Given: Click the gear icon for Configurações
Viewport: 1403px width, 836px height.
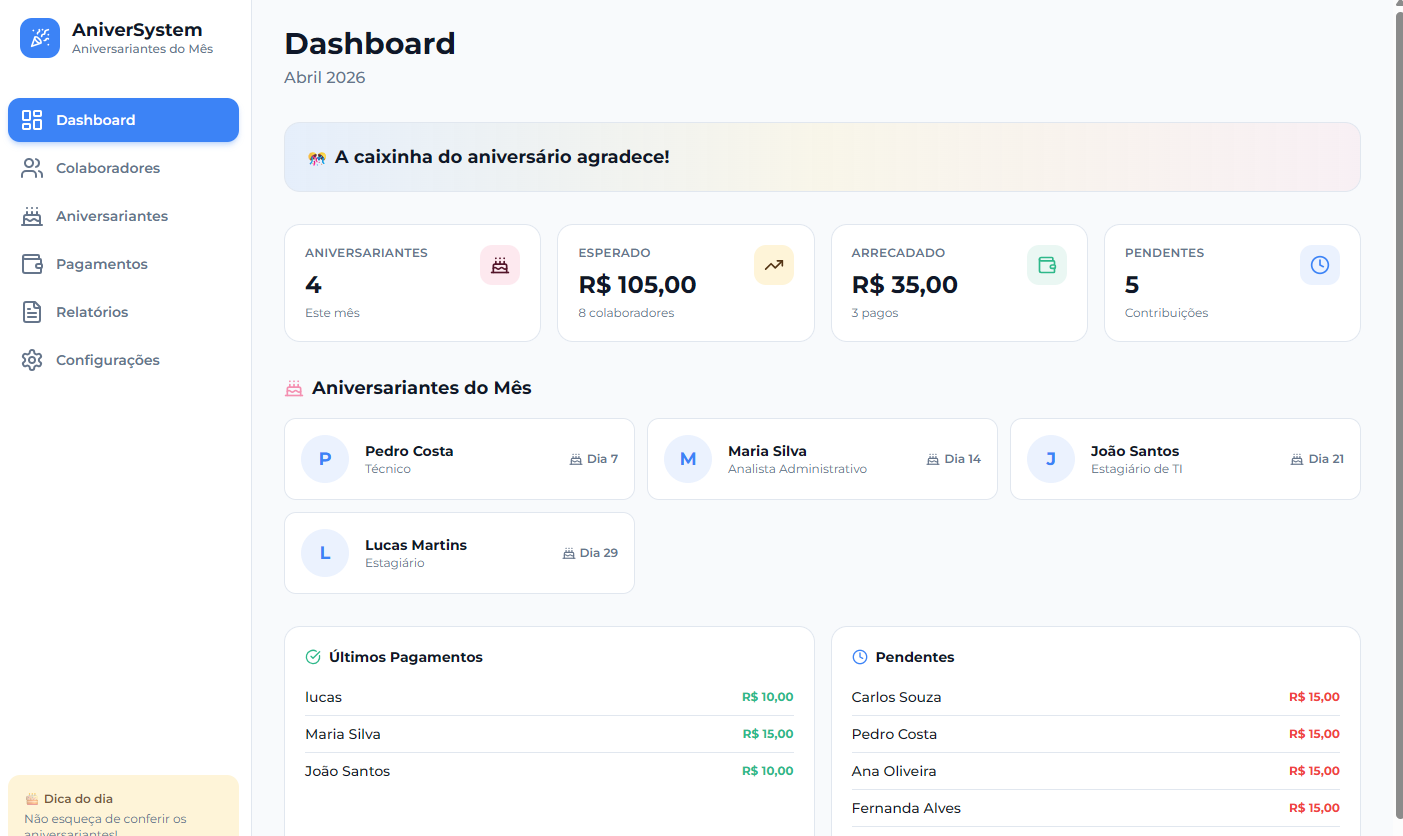Looking at the screenshot, I should 32,360.
